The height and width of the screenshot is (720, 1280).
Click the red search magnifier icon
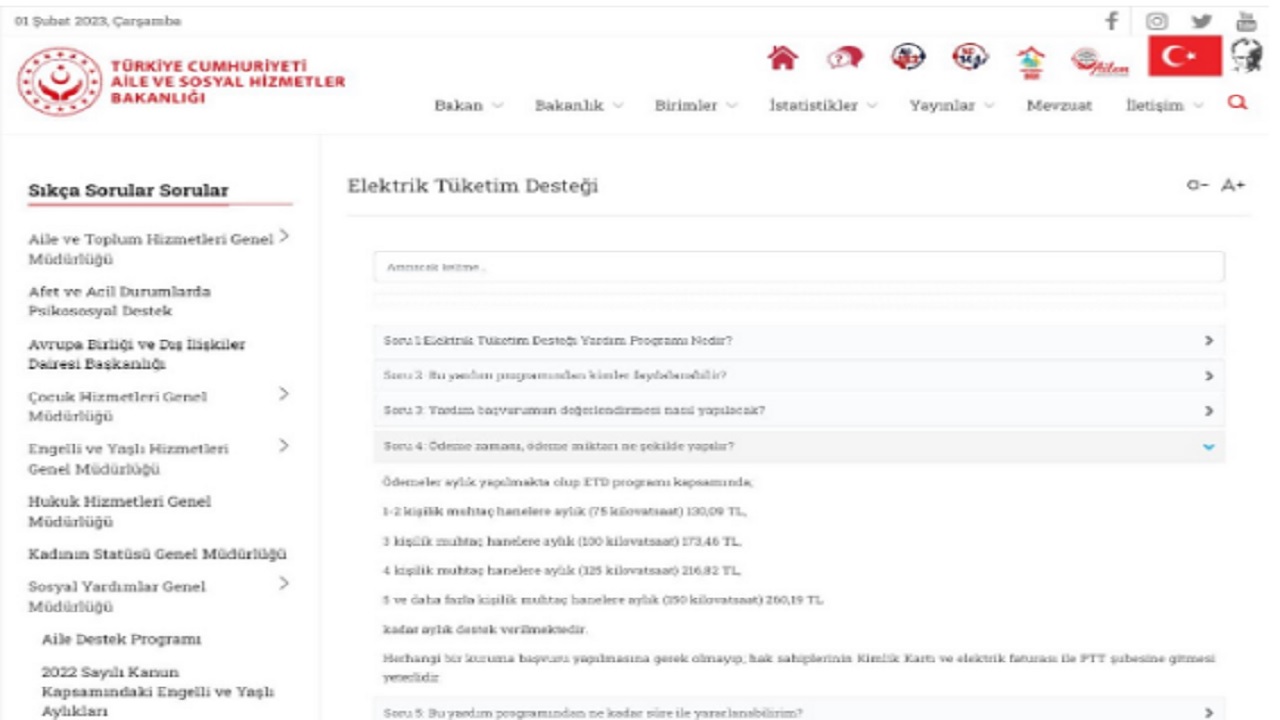[1238, 103]
